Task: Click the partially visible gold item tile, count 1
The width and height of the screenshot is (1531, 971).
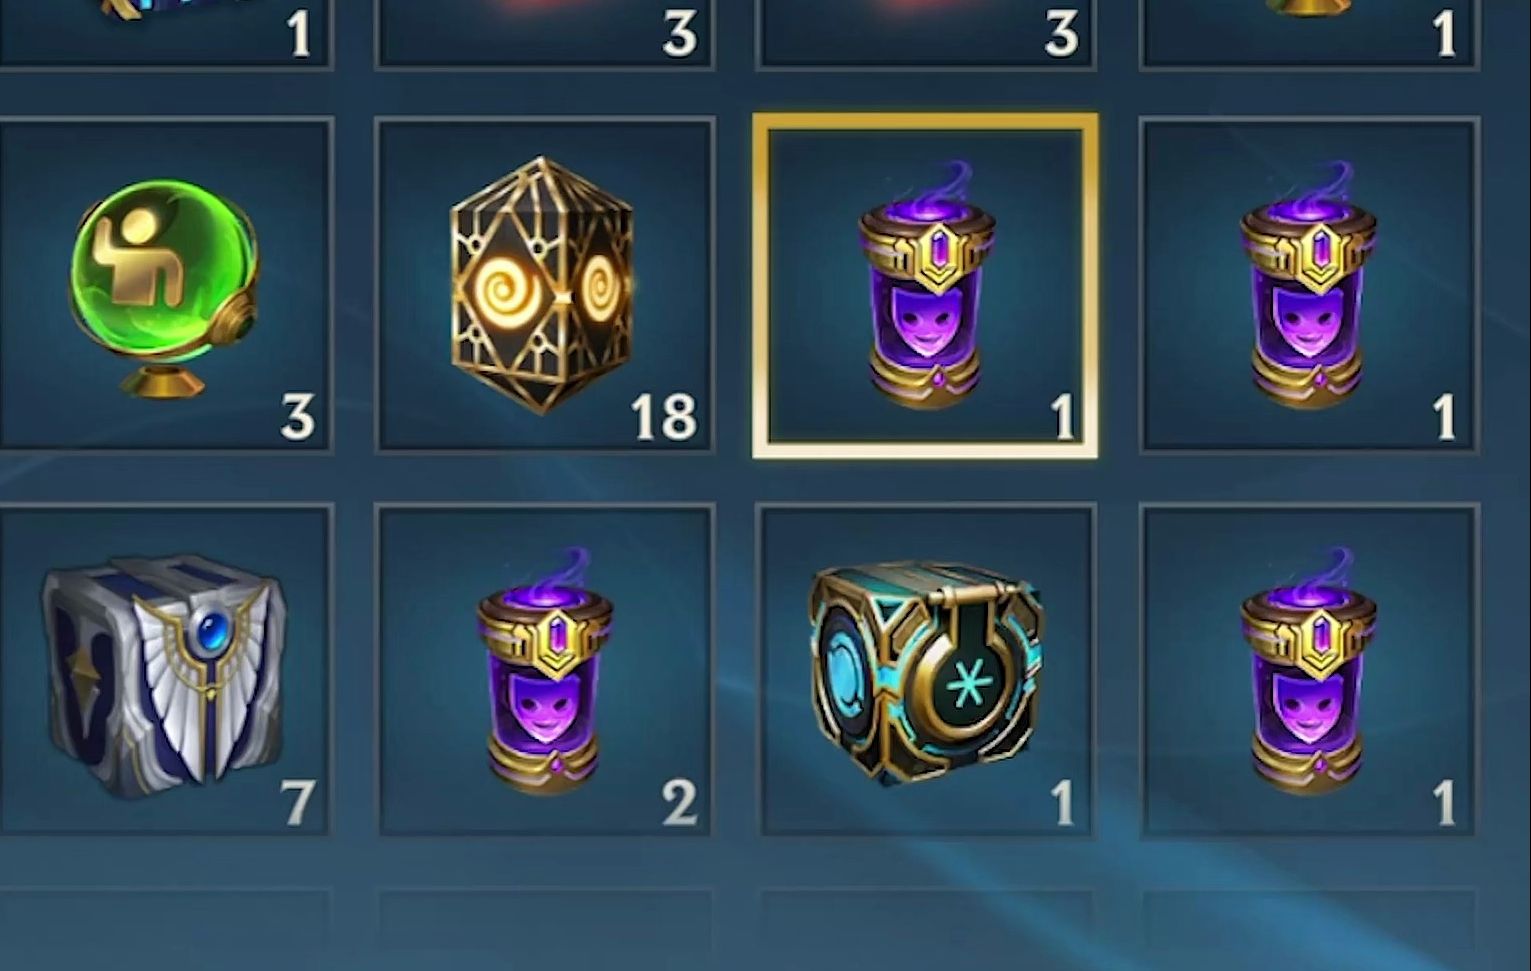Action: (x=1308, y=33)
